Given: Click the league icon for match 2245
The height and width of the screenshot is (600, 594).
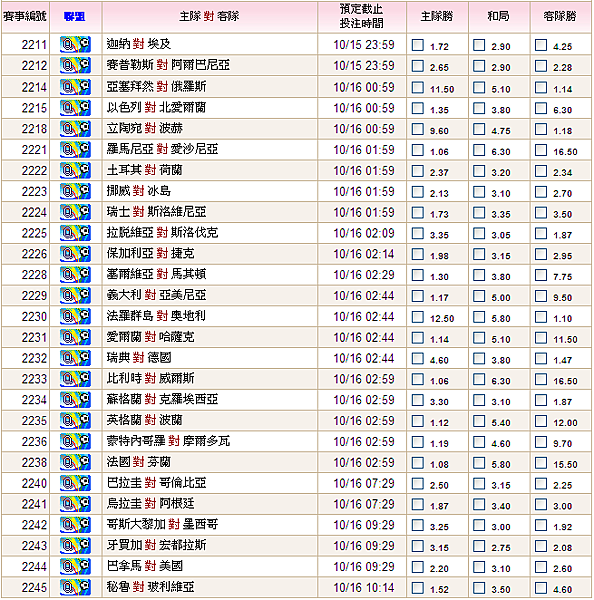Looking at the screenshot, I should point(75,587).
